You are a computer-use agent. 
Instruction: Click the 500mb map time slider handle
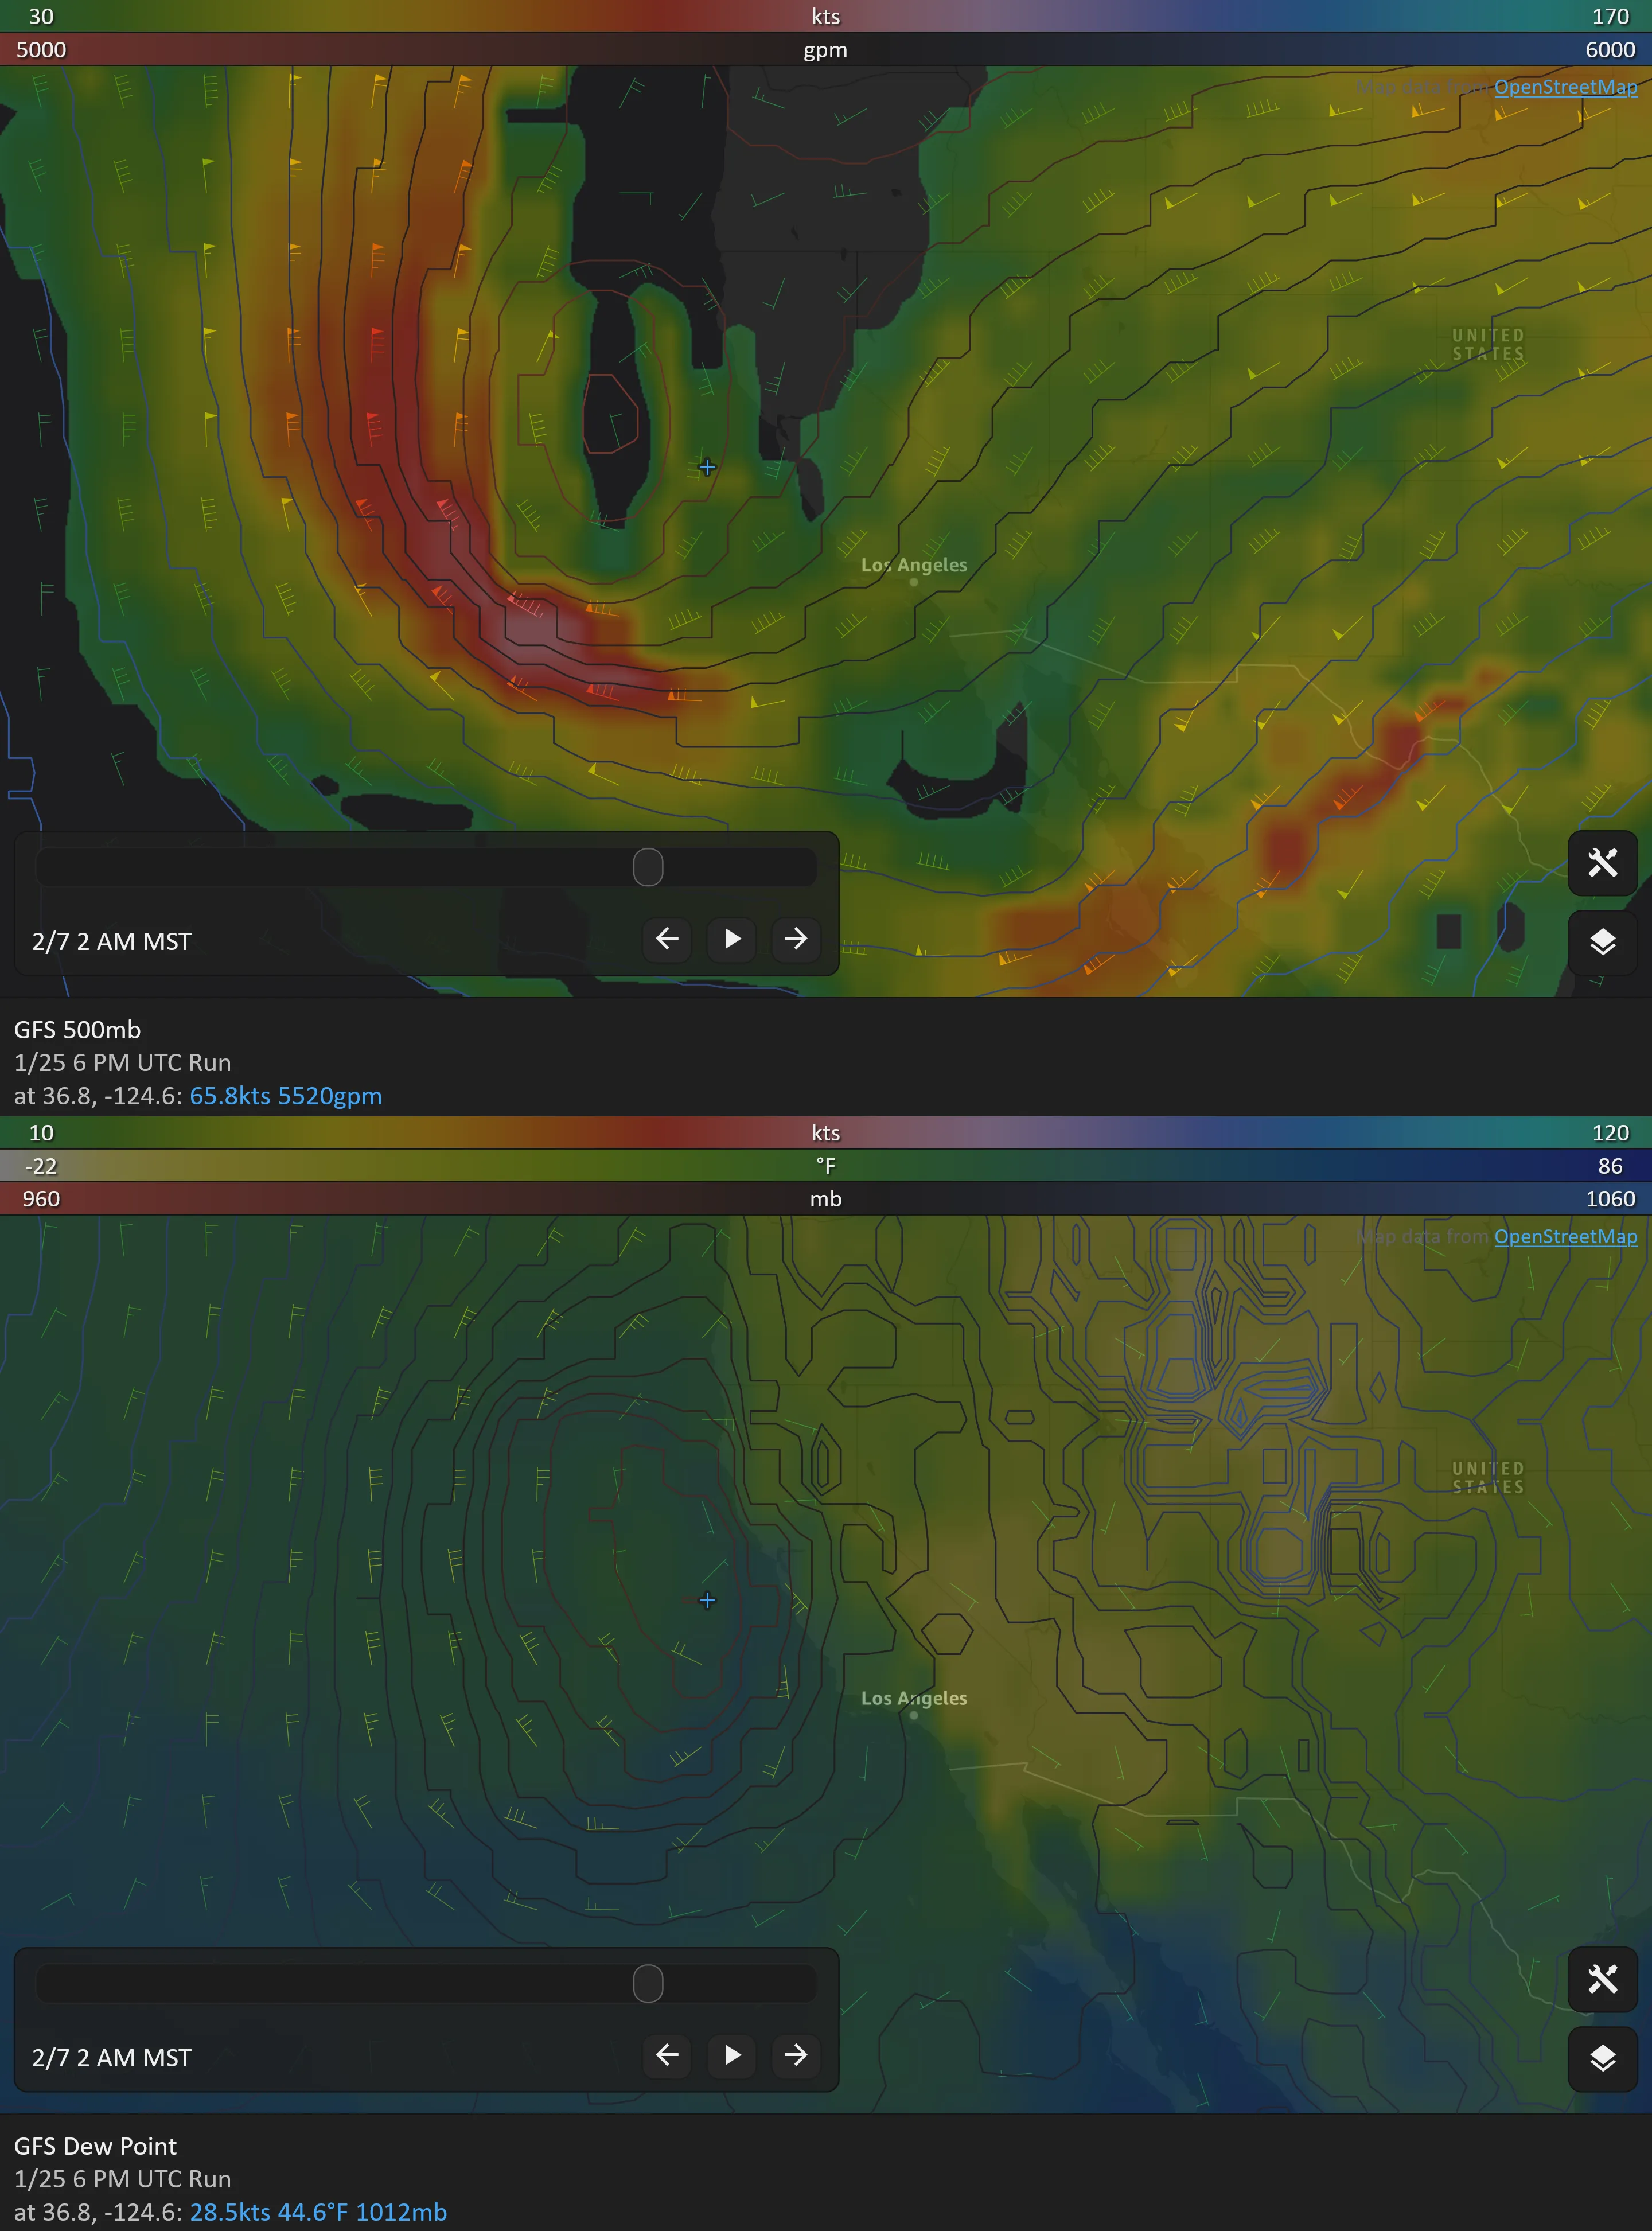(x=648, y=867)
